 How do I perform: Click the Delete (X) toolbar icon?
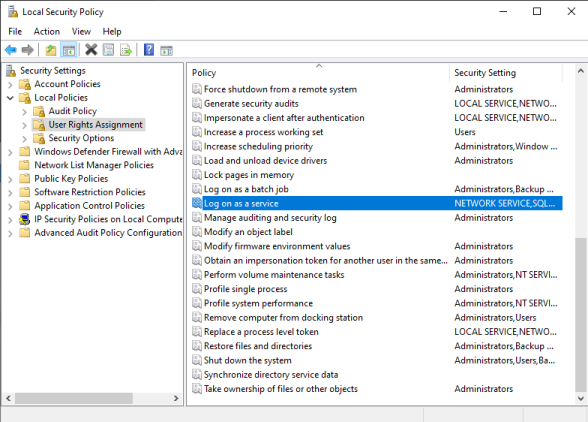point(91,50)
